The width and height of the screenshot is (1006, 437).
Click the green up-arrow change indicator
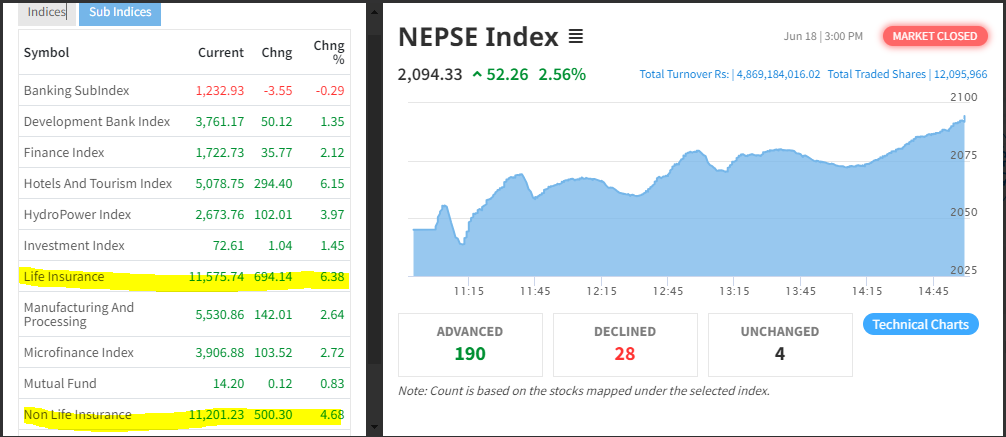[x=477, y=74]
